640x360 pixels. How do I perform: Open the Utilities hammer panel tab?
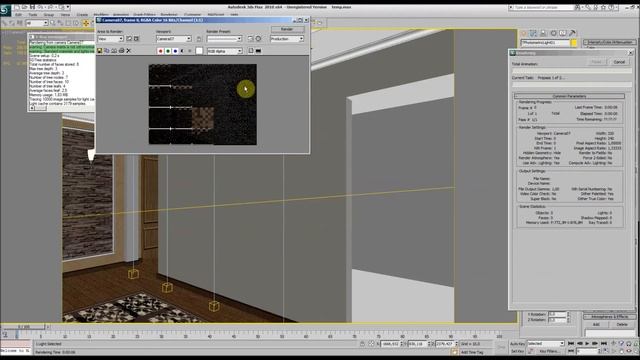573,33
